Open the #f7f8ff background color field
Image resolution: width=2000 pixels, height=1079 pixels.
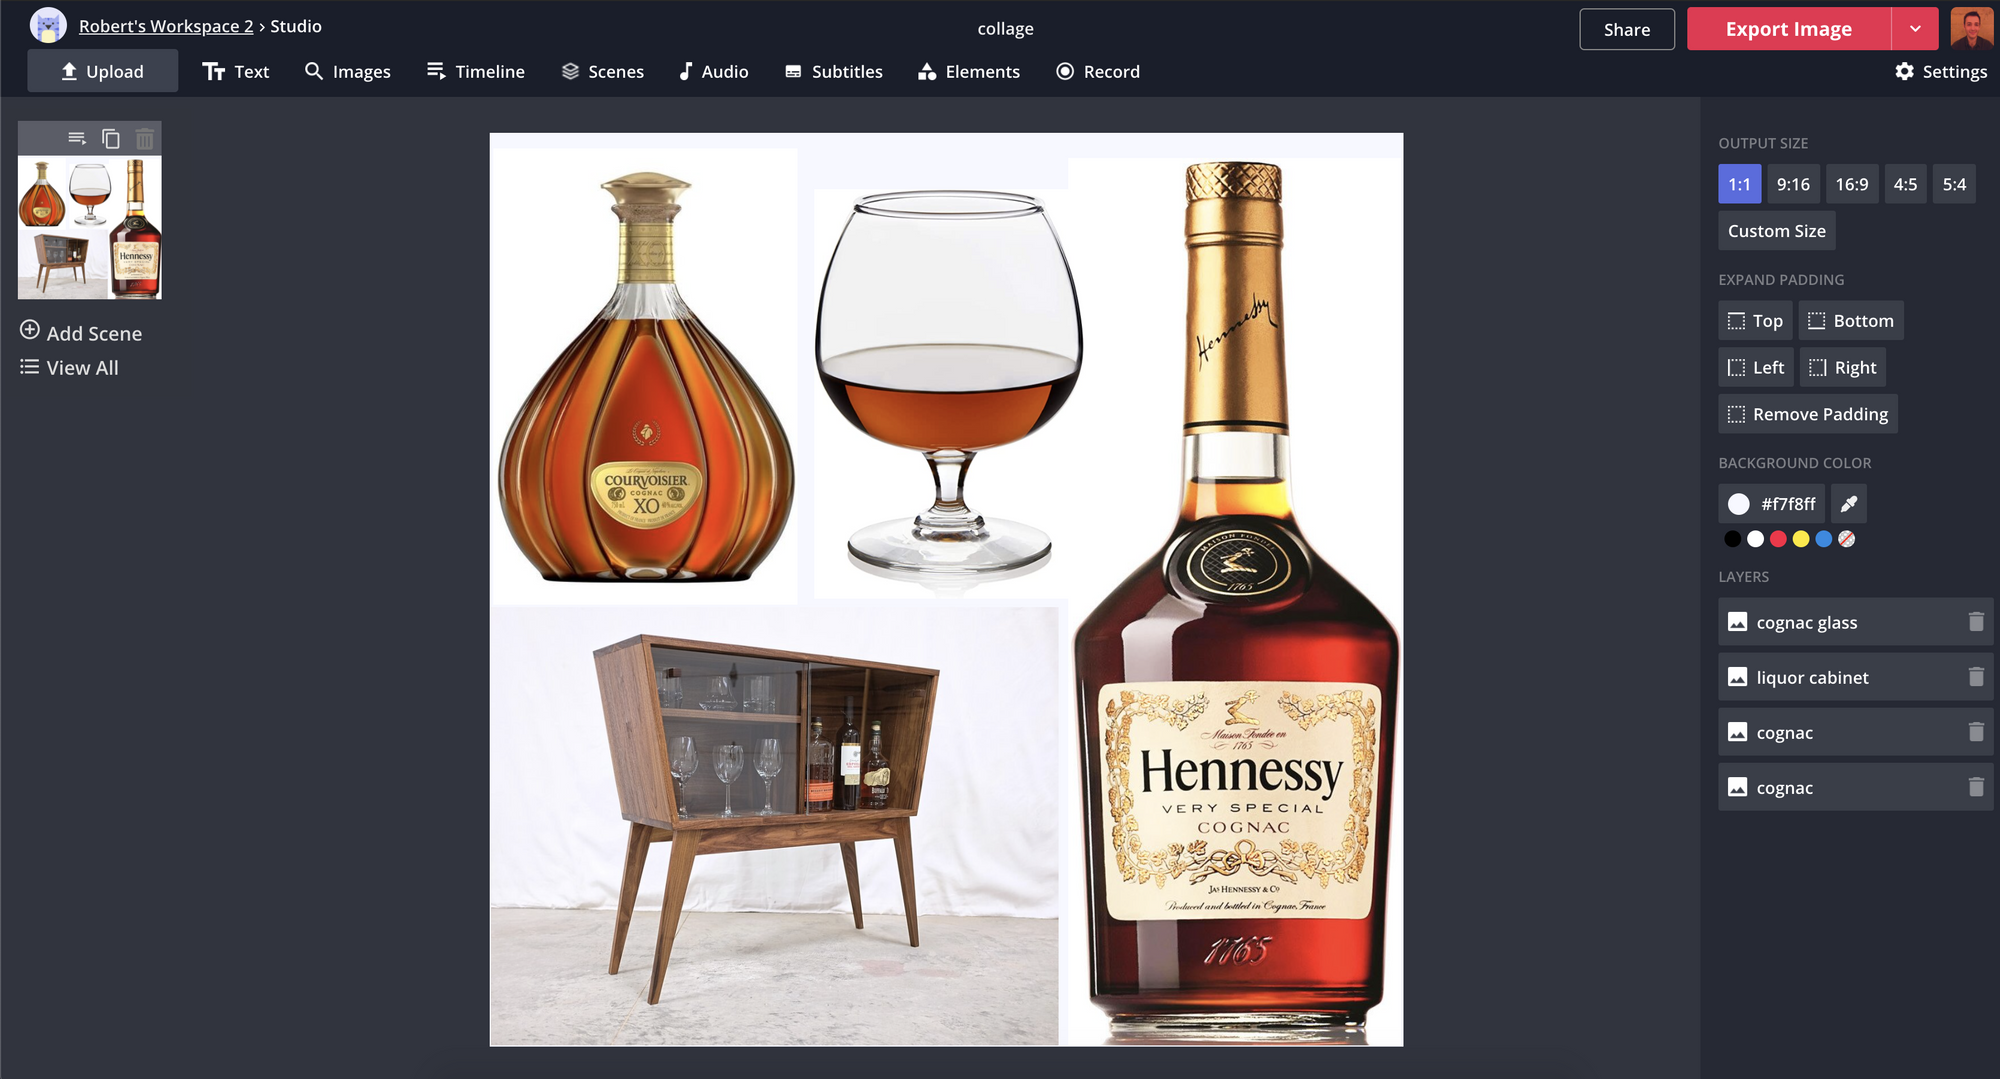coord(1772,504)
